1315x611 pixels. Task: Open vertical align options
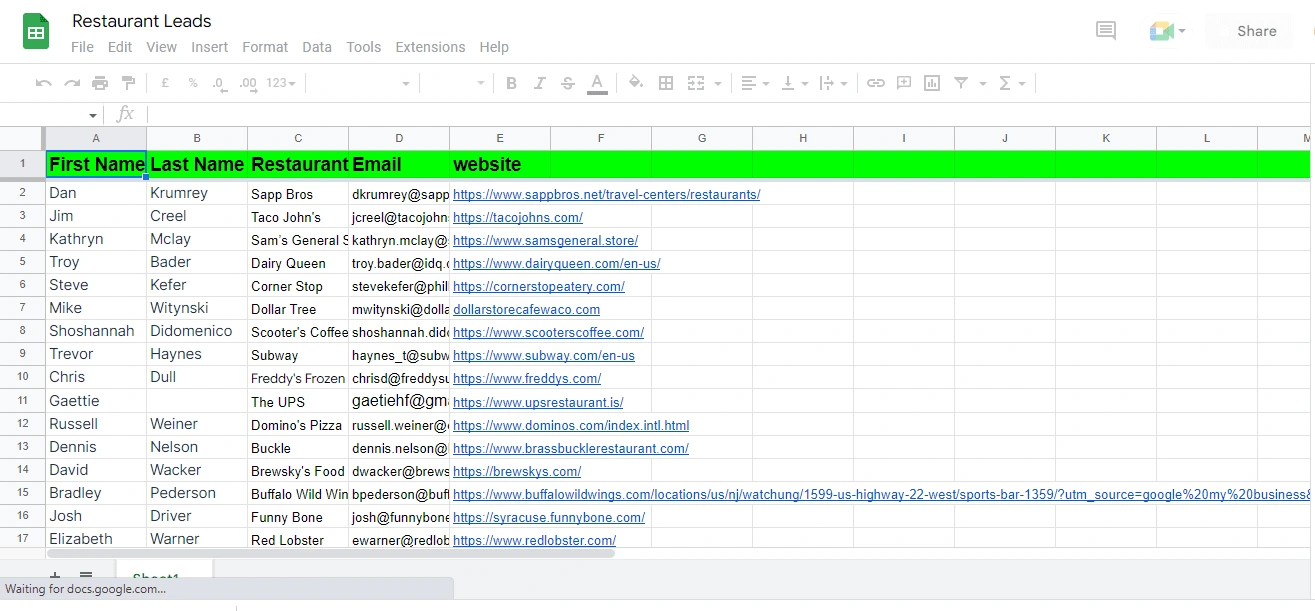pyautogui.click(x=794, y=83)
